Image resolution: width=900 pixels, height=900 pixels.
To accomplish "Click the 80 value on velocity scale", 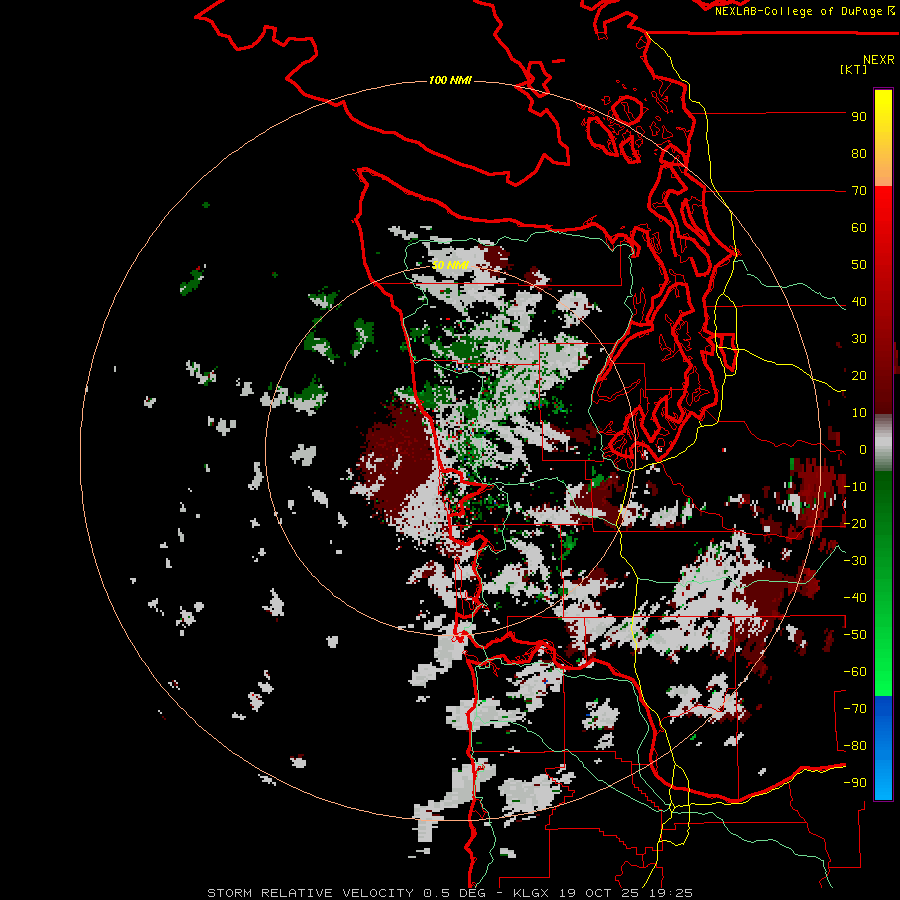I will click(859, 153).
